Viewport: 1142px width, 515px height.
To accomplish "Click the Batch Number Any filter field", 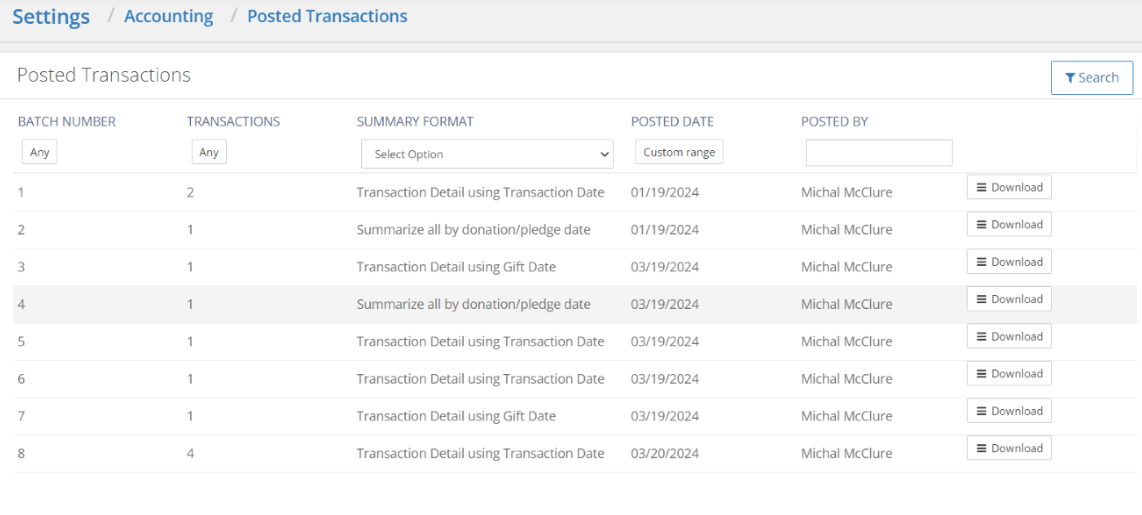I will (x=40, y=153).
